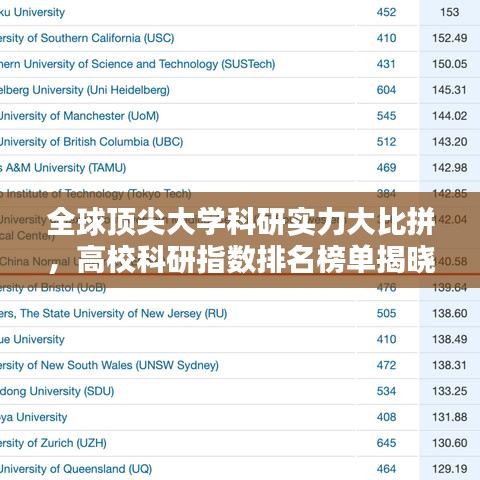Open University of Manchester (UoM) link
The height and width of the screenshot is (480, 480).
(79, 116)
